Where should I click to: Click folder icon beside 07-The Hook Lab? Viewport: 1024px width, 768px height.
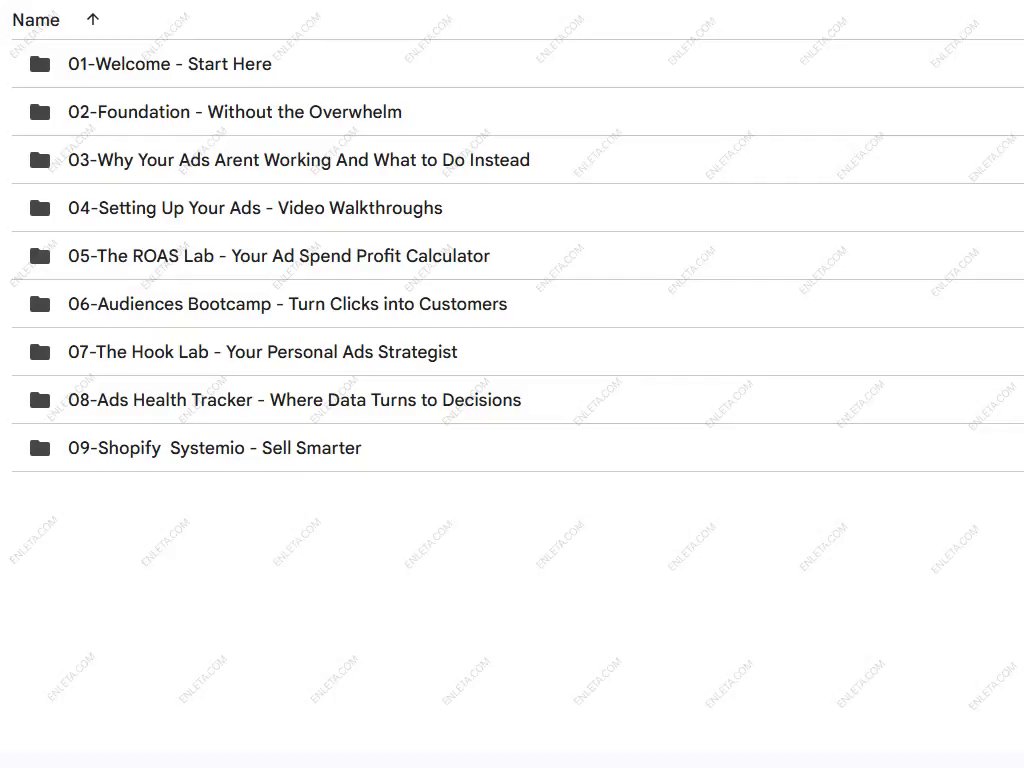[40, 352]
